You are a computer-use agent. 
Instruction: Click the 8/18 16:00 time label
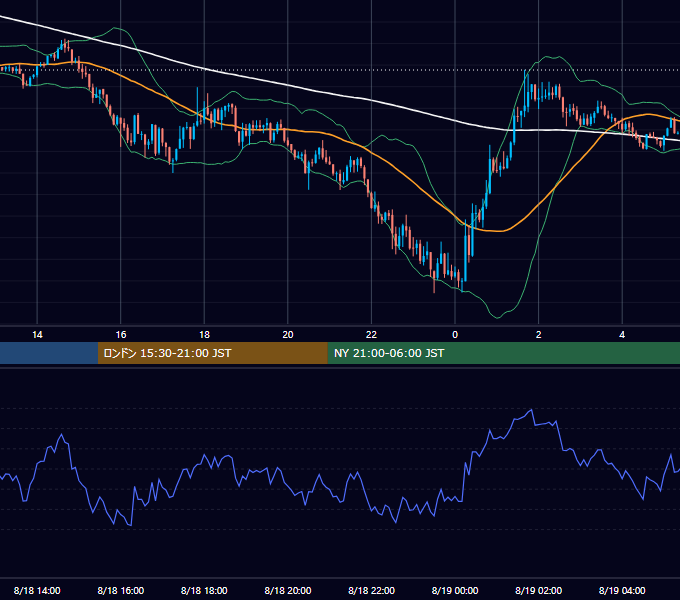[x=121, y=590]
